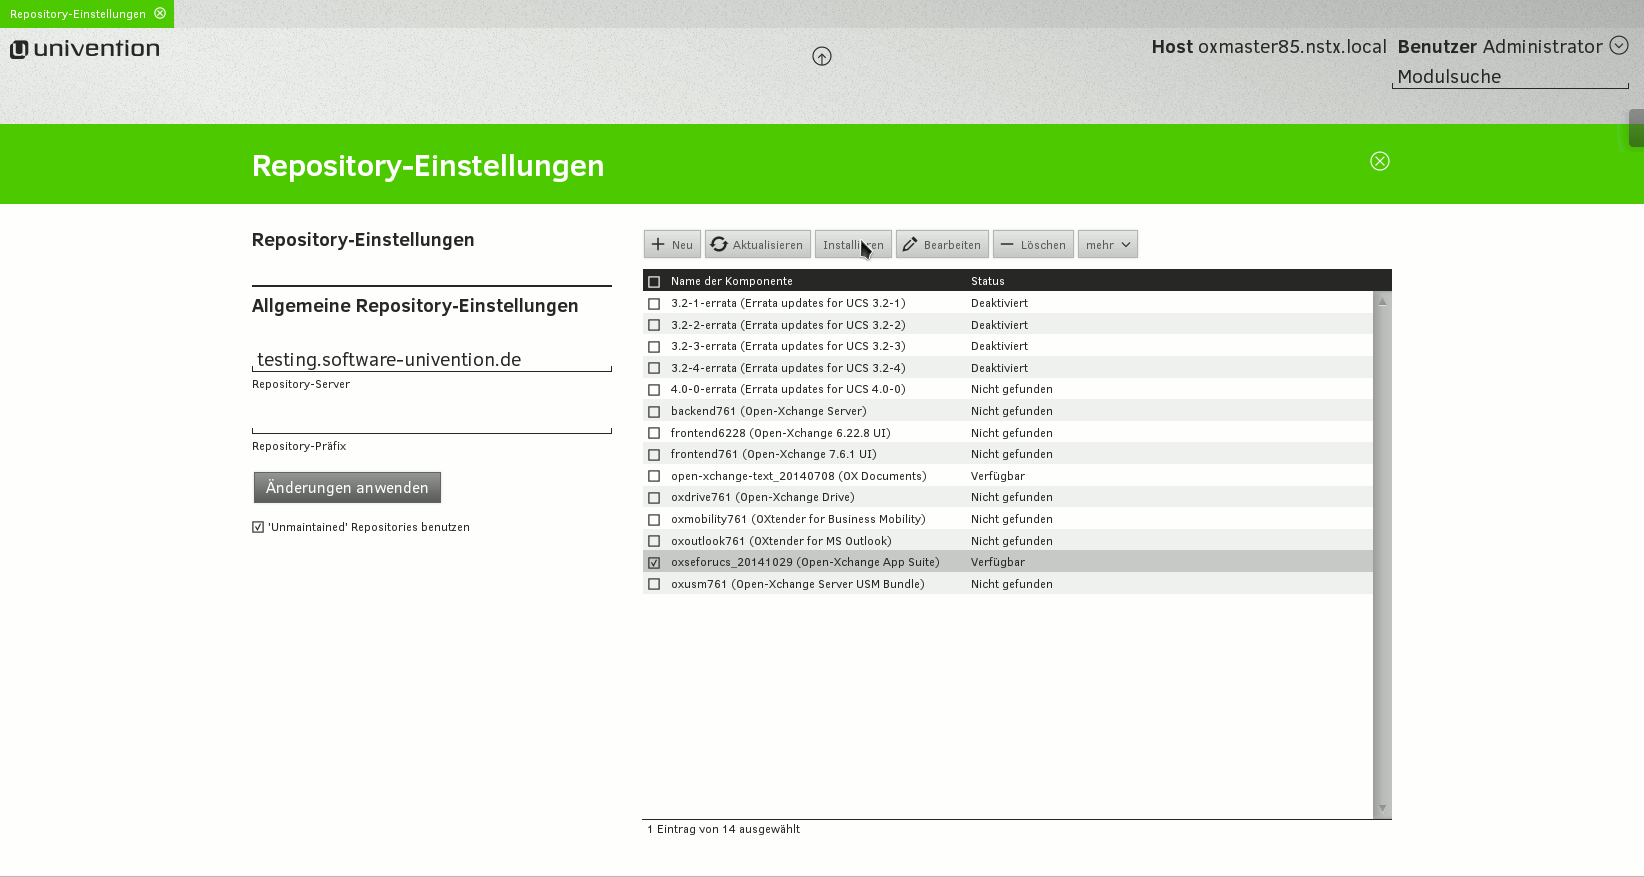Viewport: 1644px width, 877px height.
Task: Expand the mehr dropdown menu
Action: pos(1107,245)
